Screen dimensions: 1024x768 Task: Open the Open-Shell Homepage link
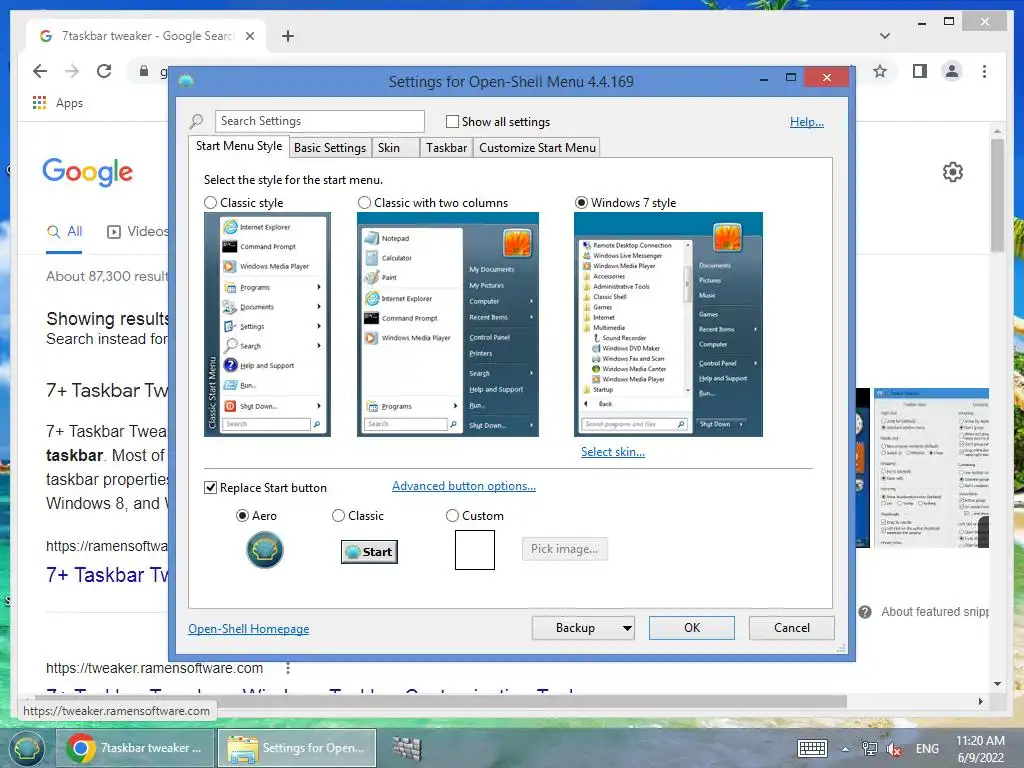click(249, 628)
